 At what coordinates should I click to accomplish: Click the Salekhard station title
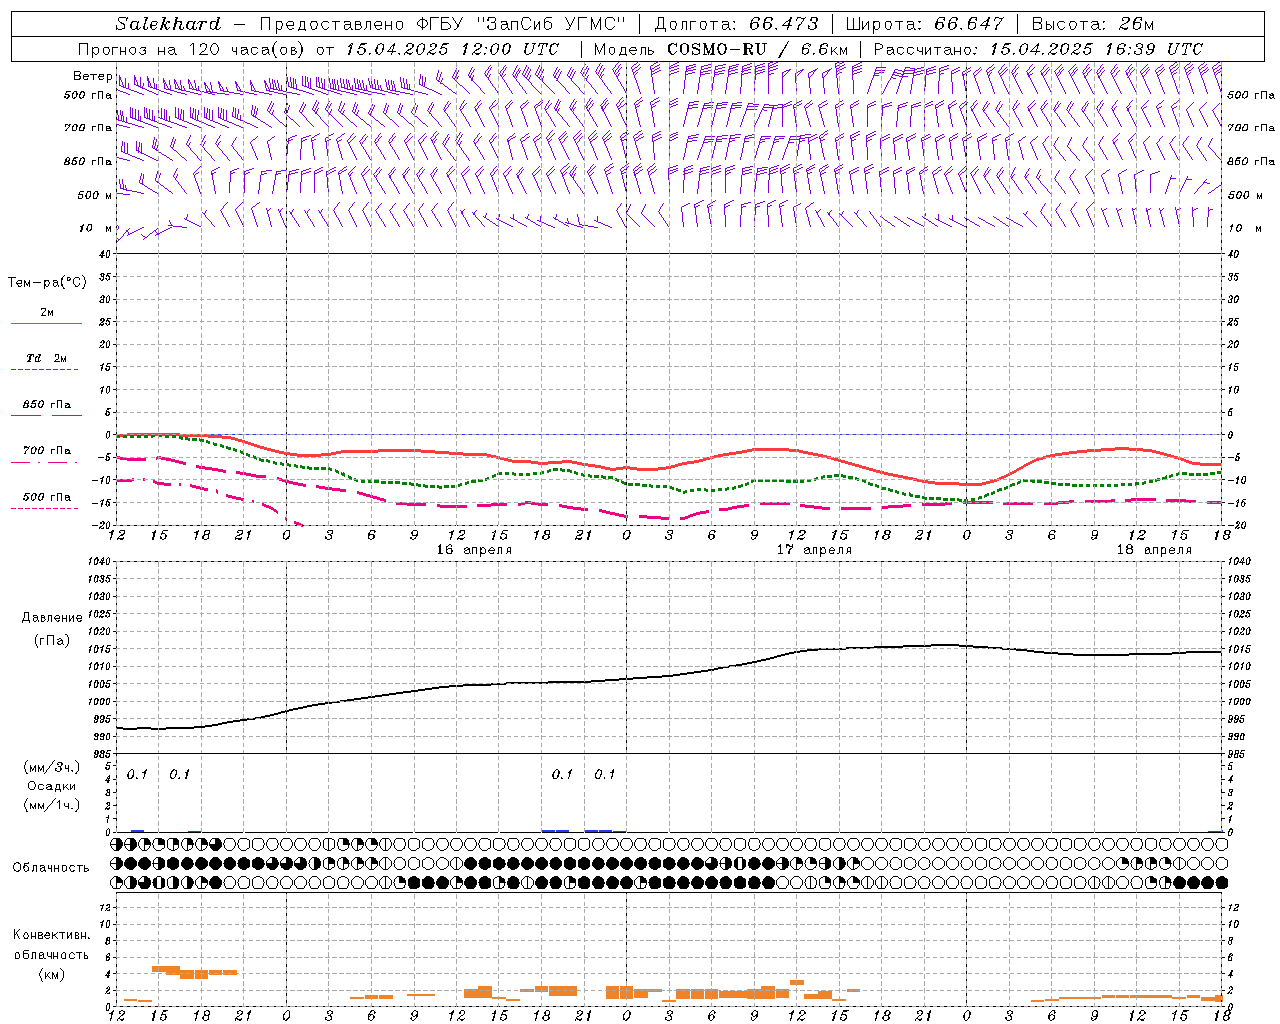pos(168,24)
